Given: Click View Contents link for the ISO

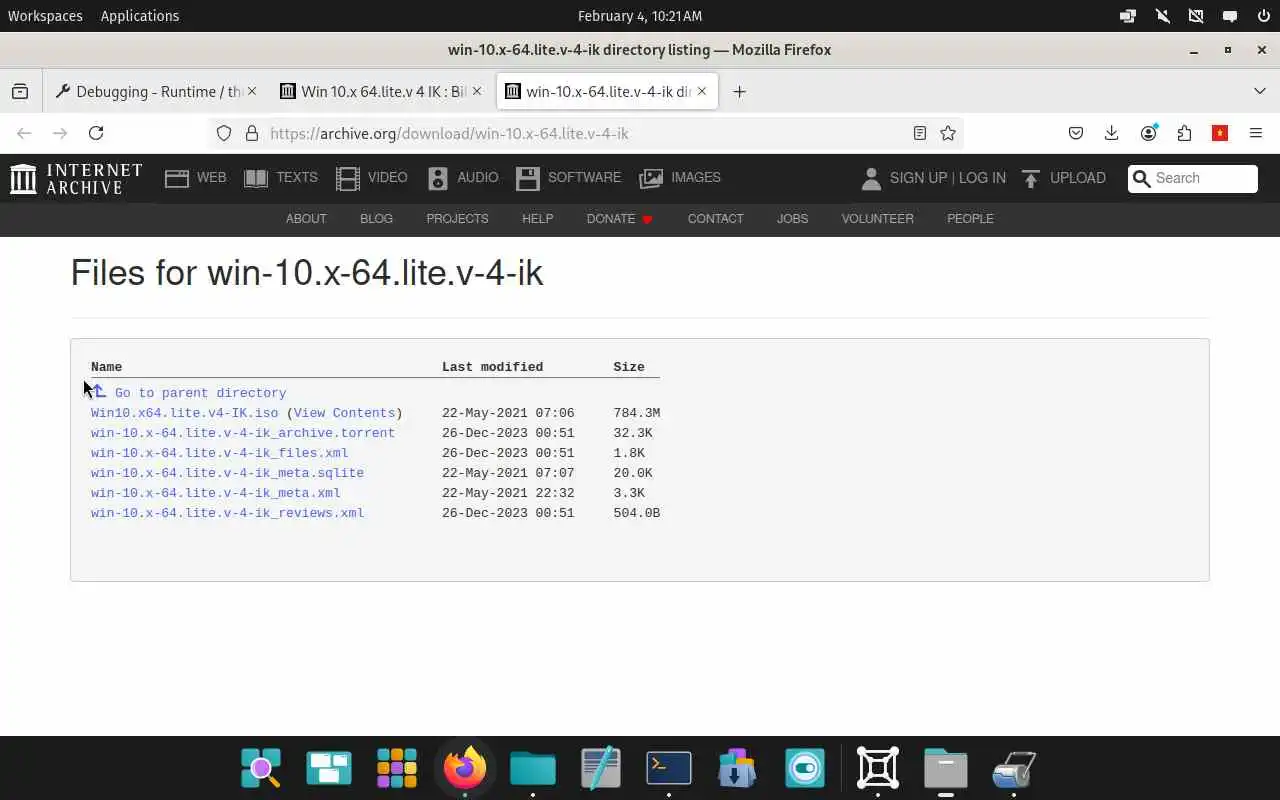Looking at the screenshot, I should [344, 413].
